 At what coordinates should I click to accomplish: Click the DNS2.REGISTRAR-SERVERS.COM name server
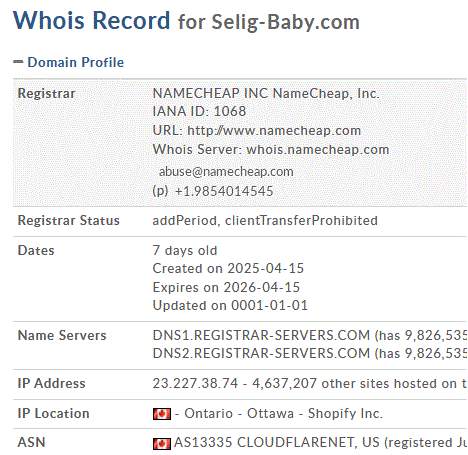tap(261, 353)
